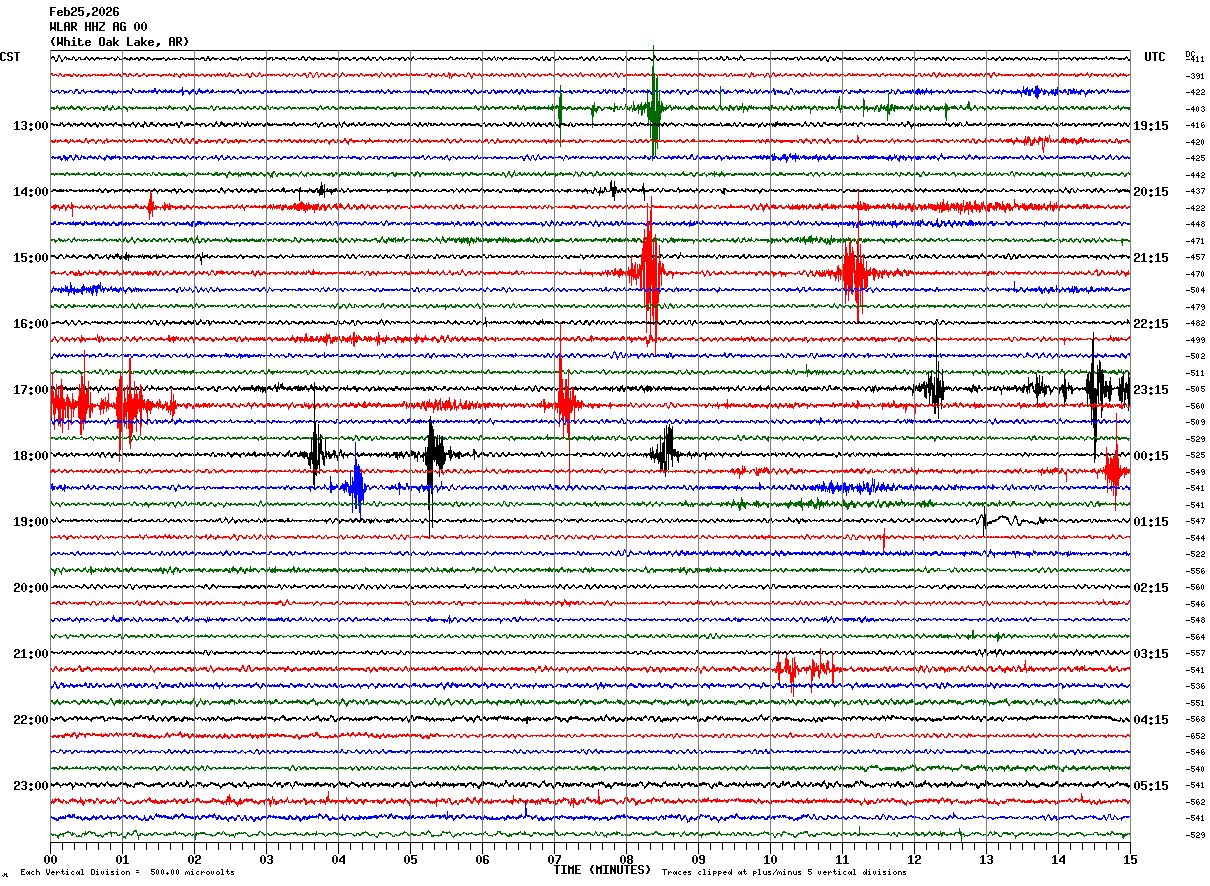Pick minute tick 07 on the time axis

(x=555, y=858)
